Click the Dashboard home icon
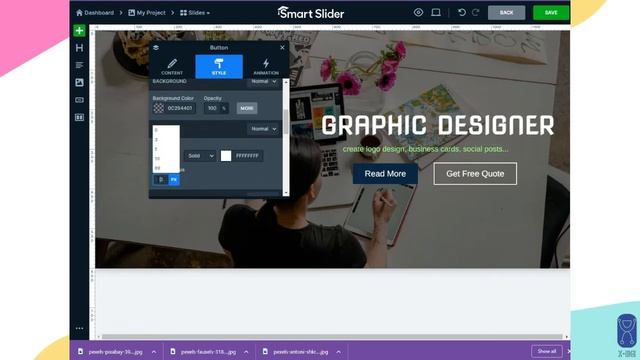Viewport: 640px width, 360px height. tap(79, 13)
